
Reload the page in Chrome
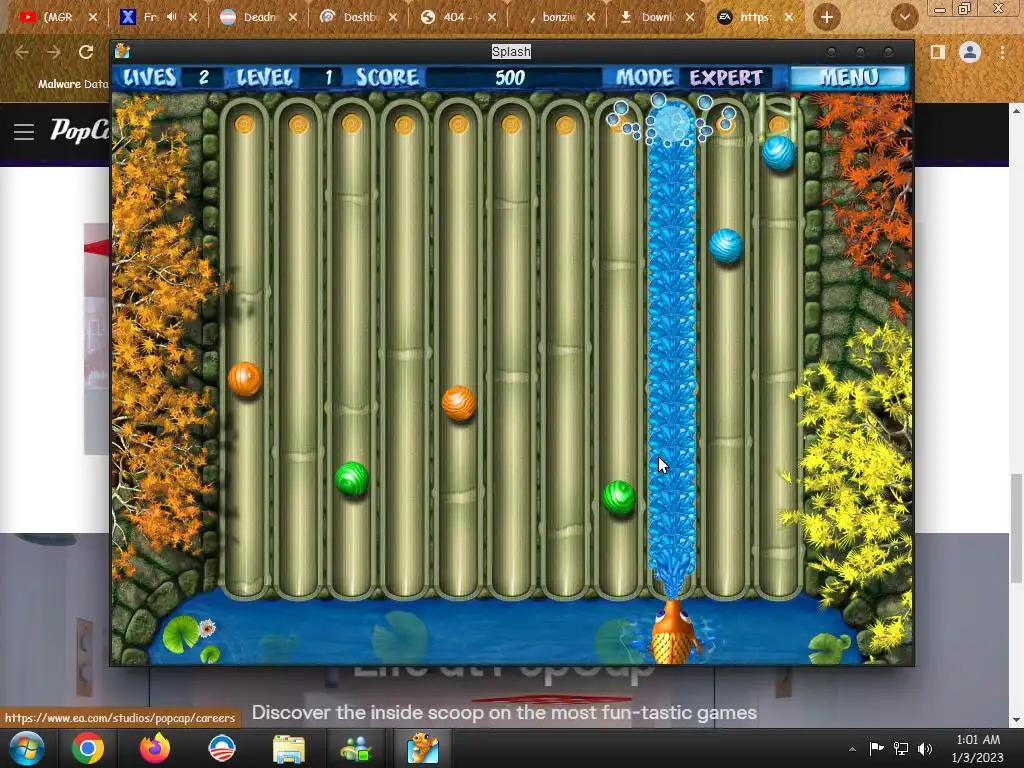(86, 52)
